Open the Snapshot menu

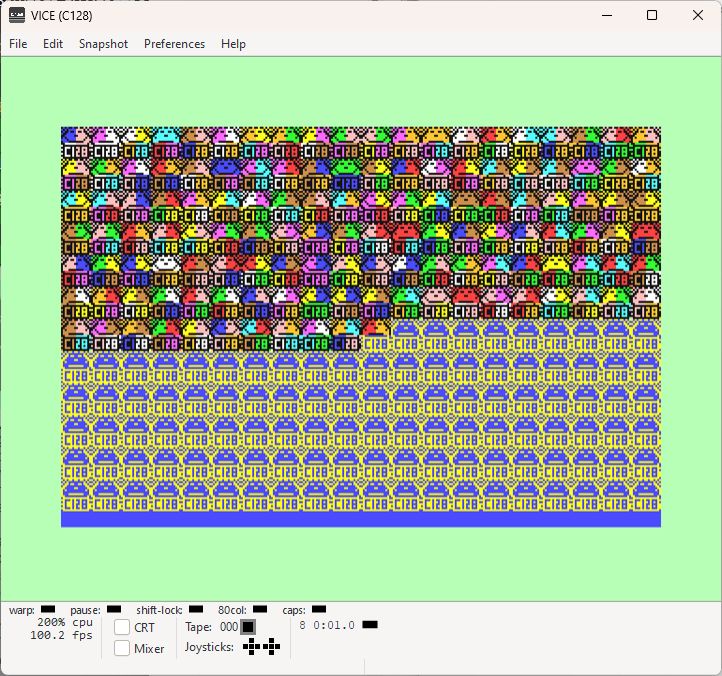(103, 44)
